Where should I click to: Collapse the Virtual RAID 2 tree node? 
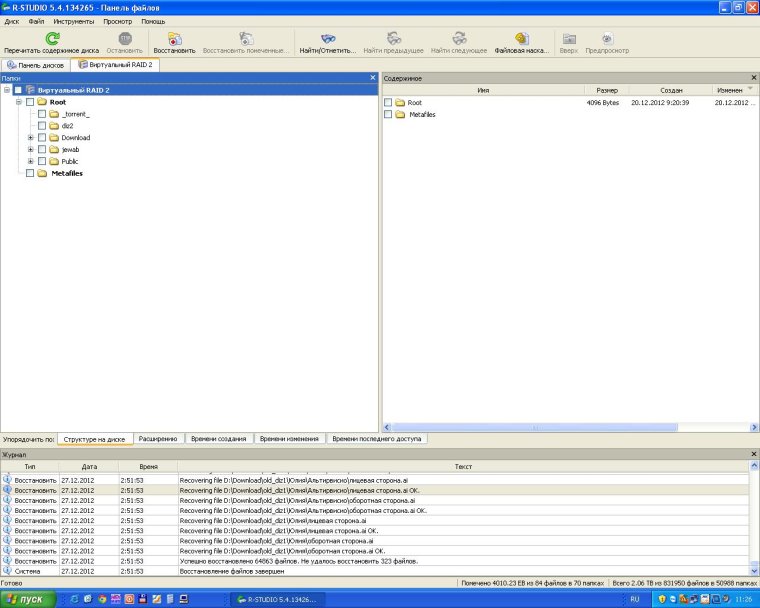pos(7,90)
